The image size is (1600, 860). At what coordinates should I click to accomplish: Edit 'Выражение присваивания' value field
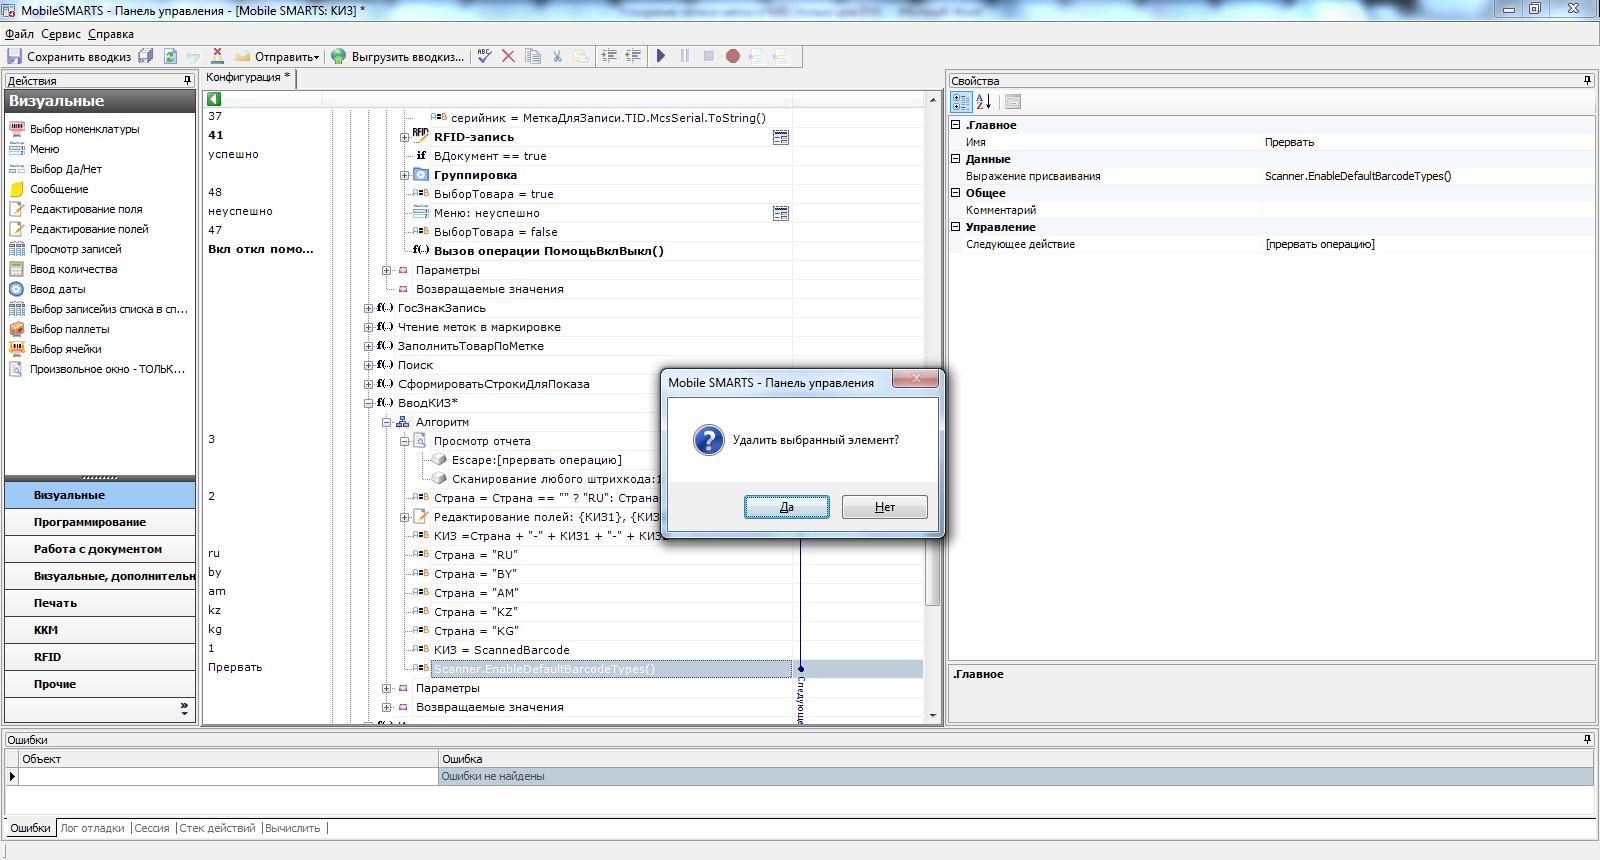[x=1428, y=176]
